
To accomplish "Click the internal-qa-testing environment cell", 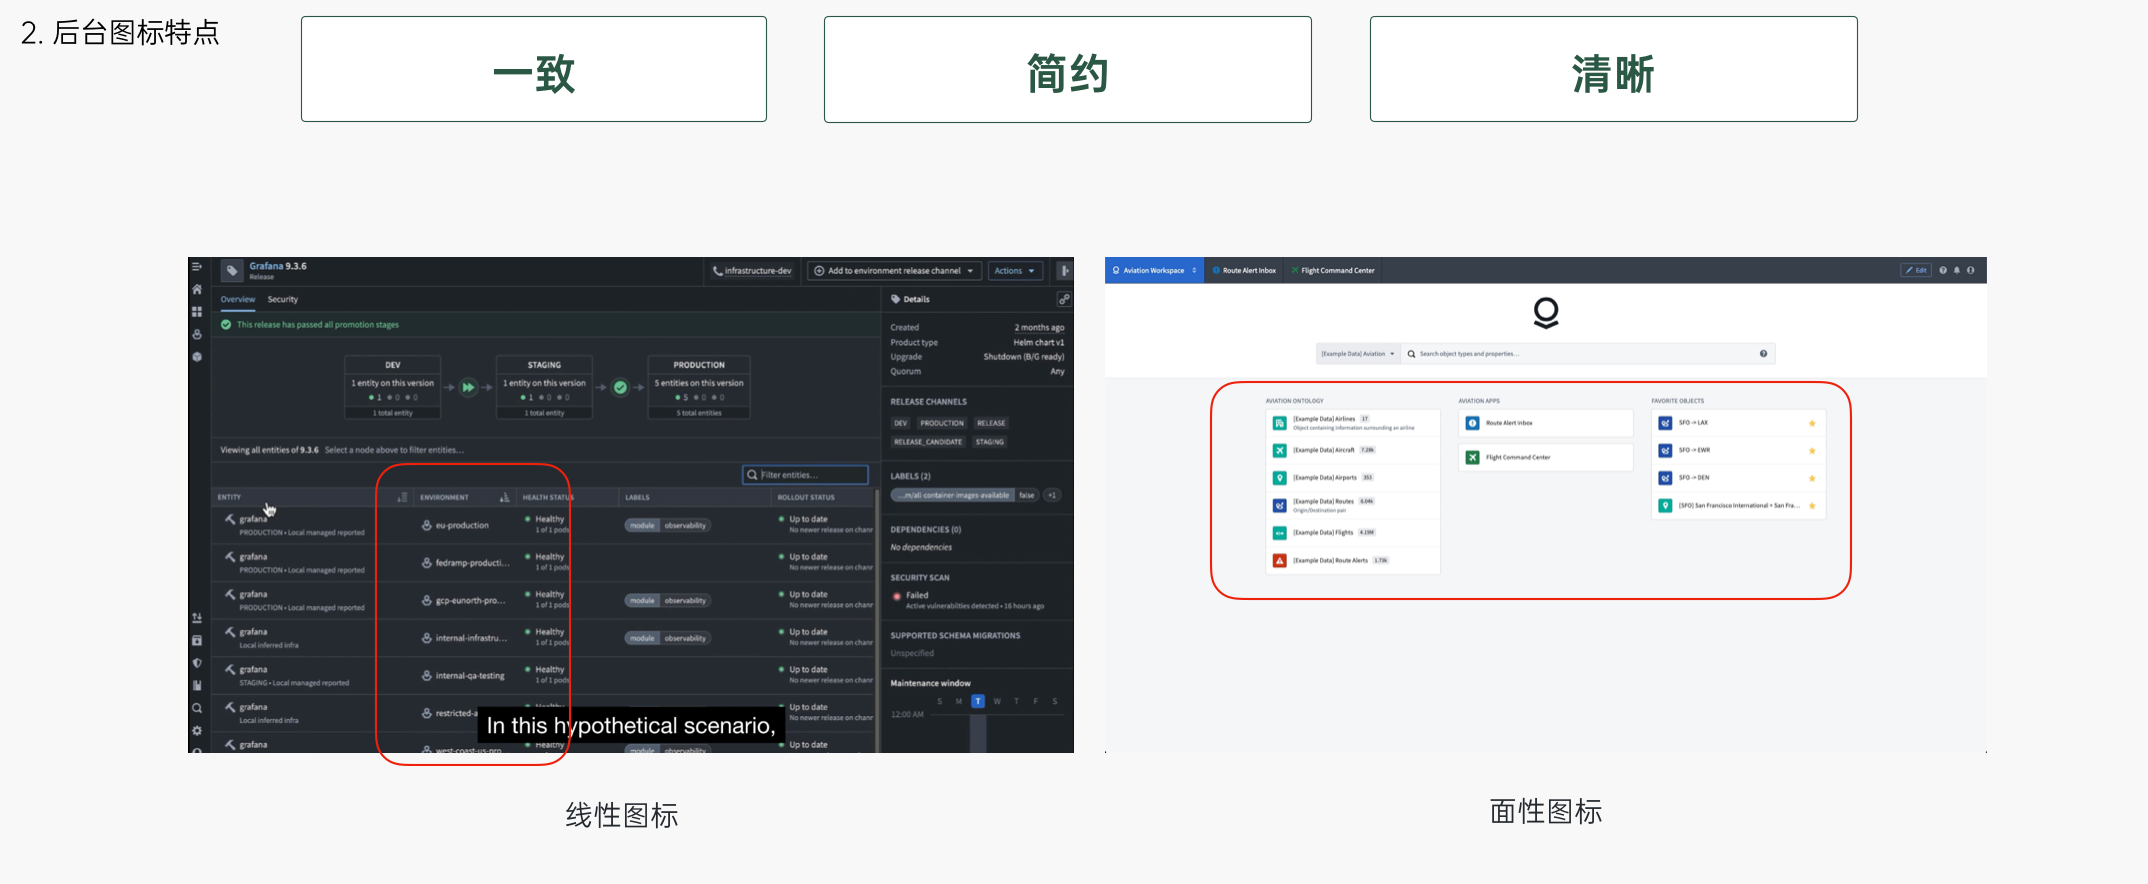I will (464, 676).
